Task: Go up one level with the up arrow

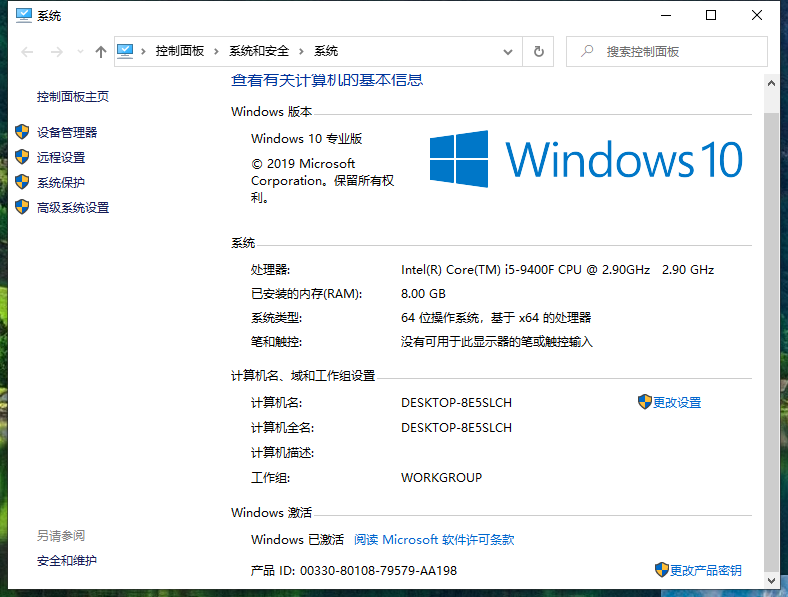Action: 100,52
